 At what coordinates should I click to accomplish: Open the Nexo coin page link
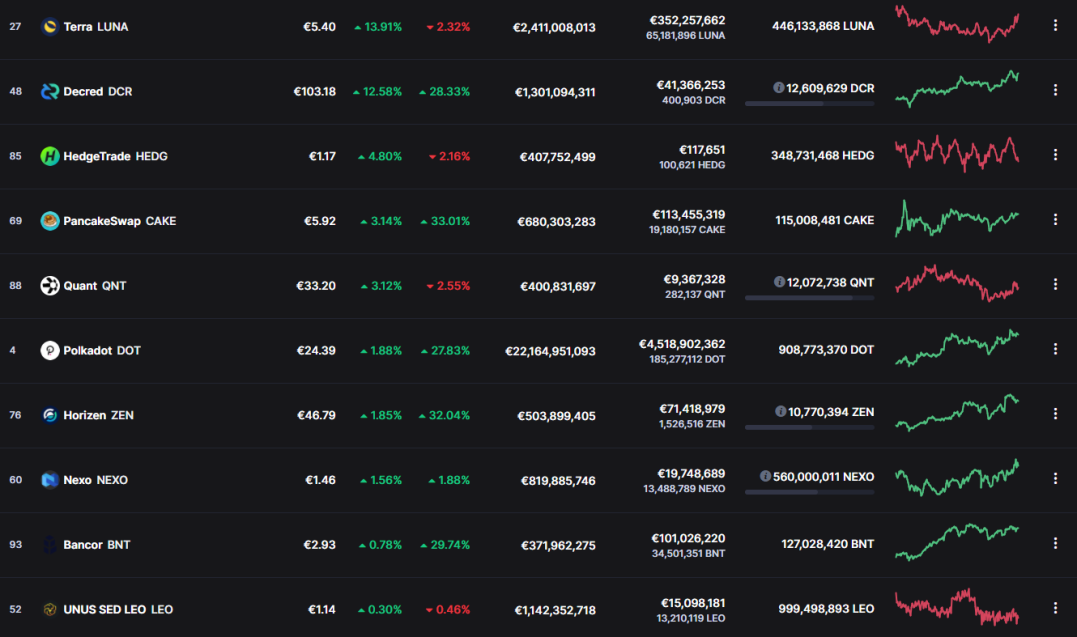pyautogui.click(x=95, y=480)
